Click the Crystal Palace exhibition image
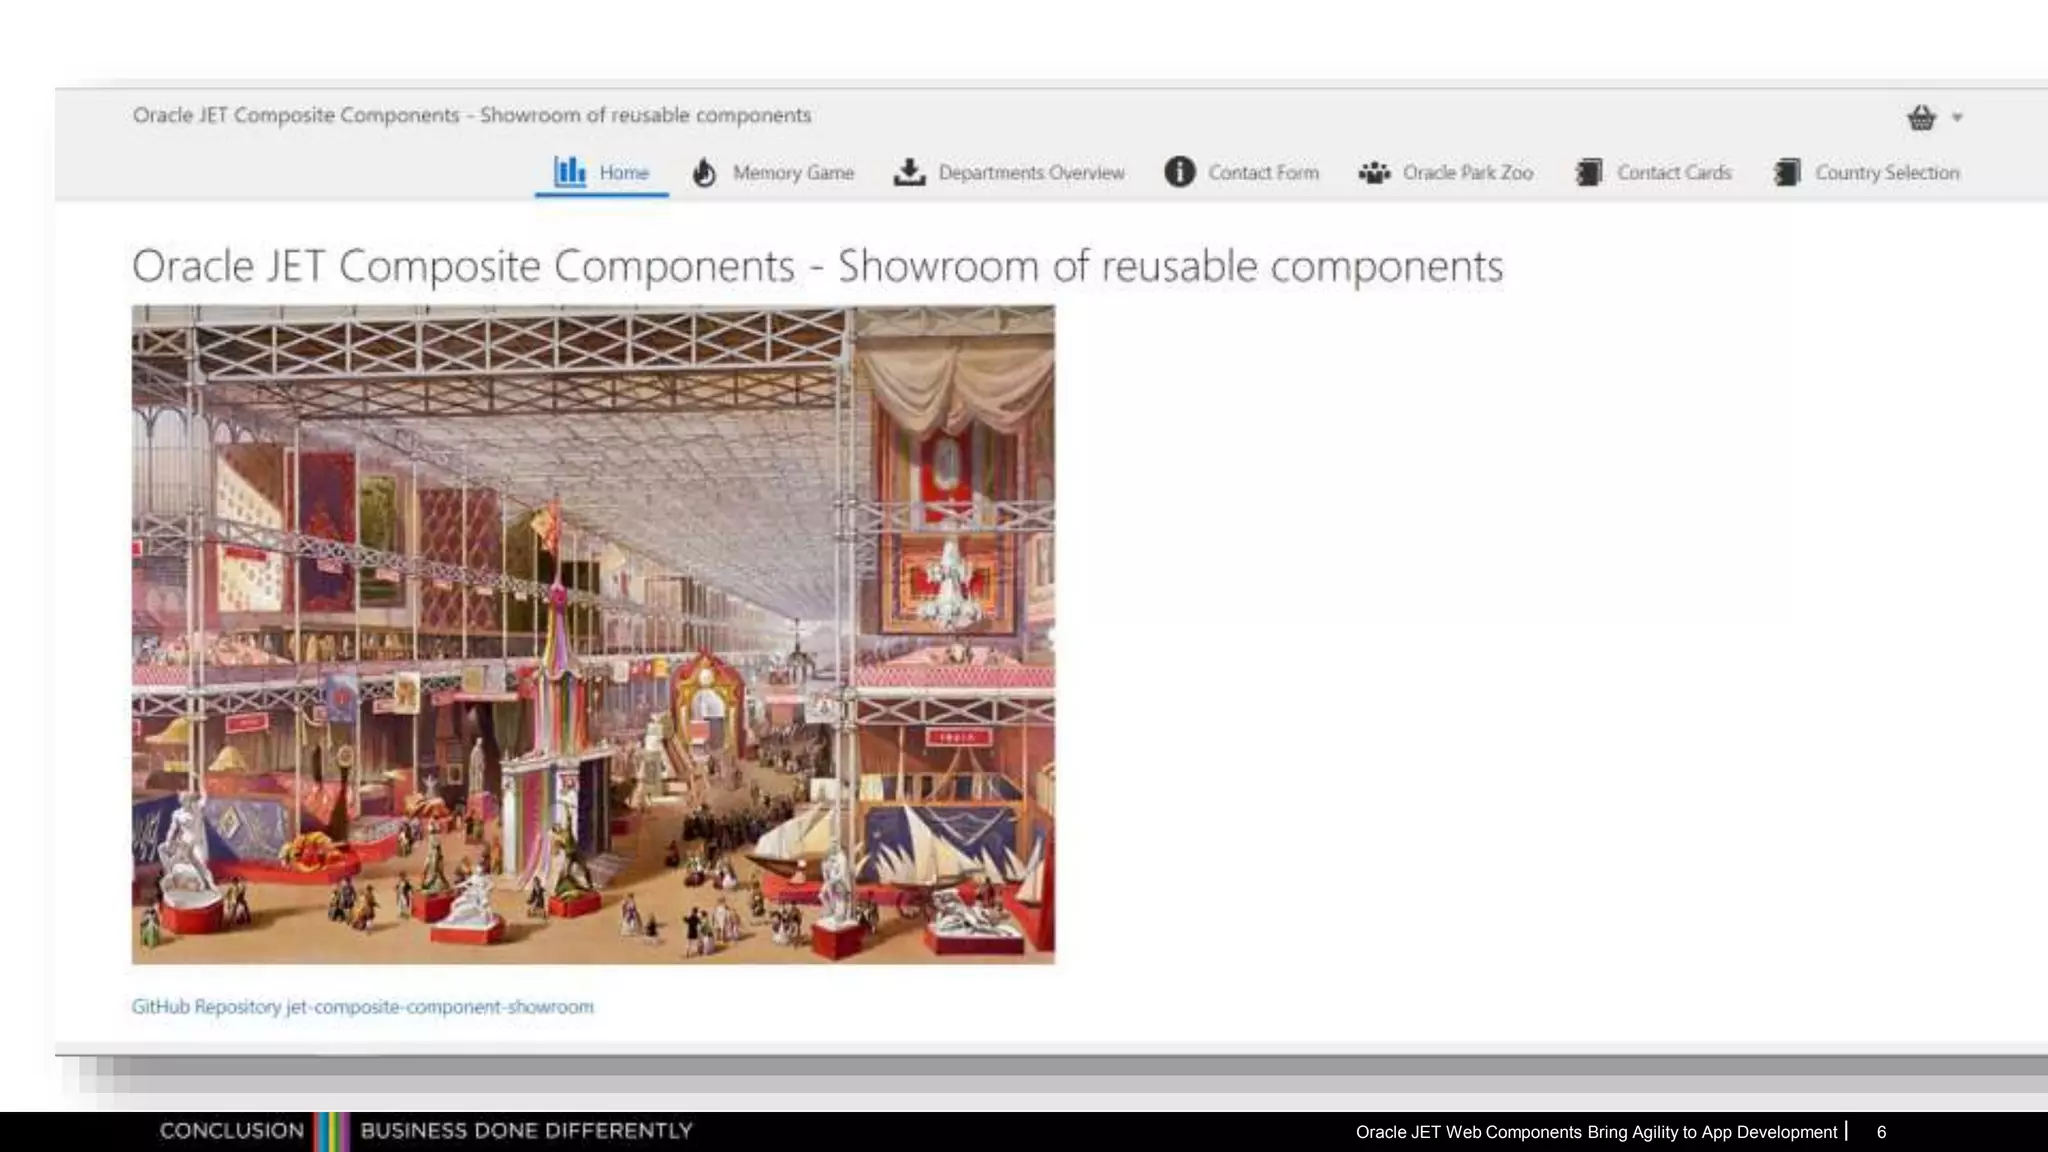This screenshot has height=1152, width=2048. [593, 635]
